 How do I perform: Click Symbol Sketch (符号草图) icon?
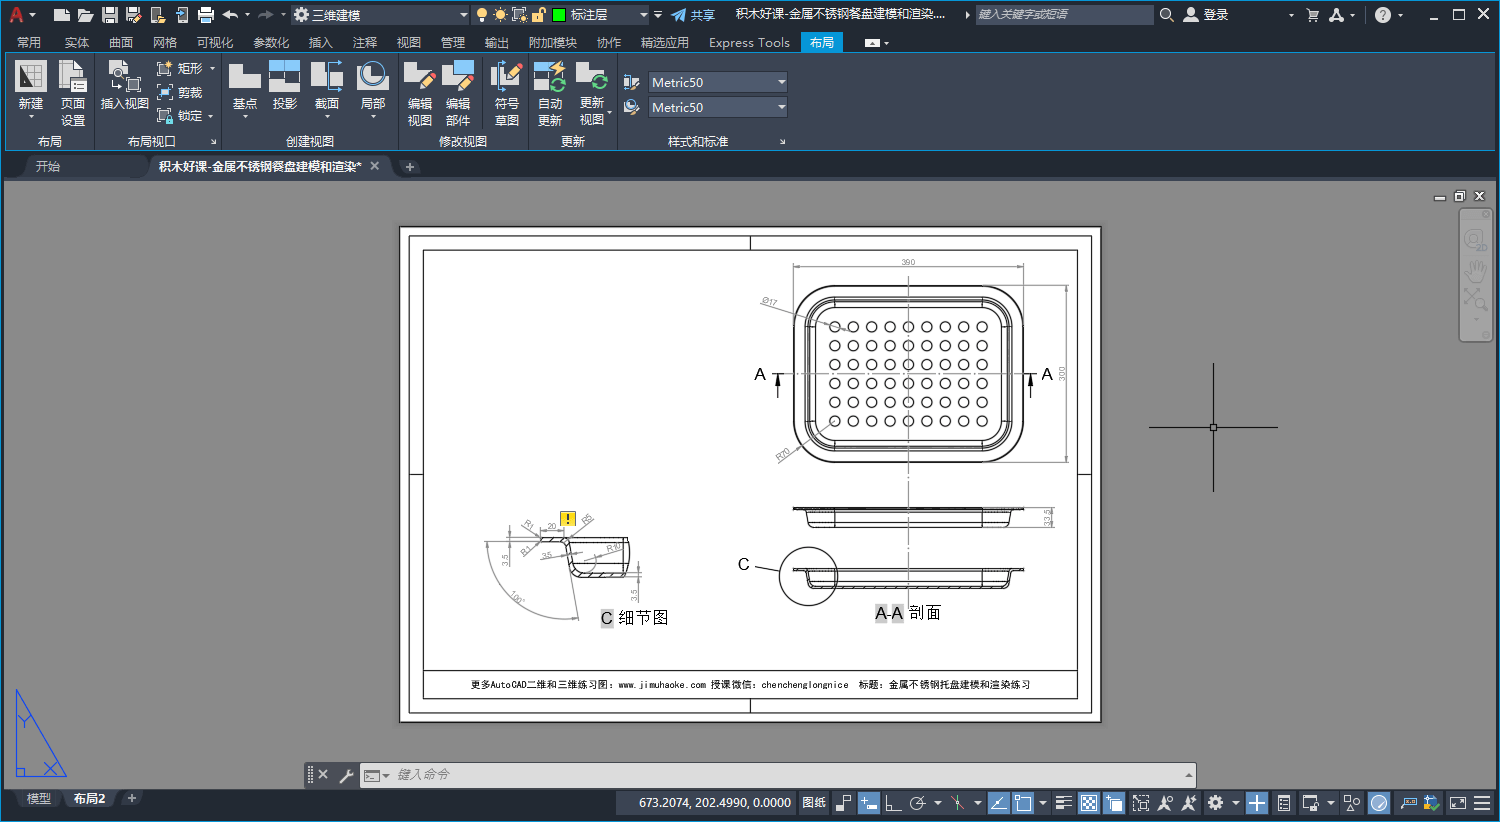click(x=507, y=78)
